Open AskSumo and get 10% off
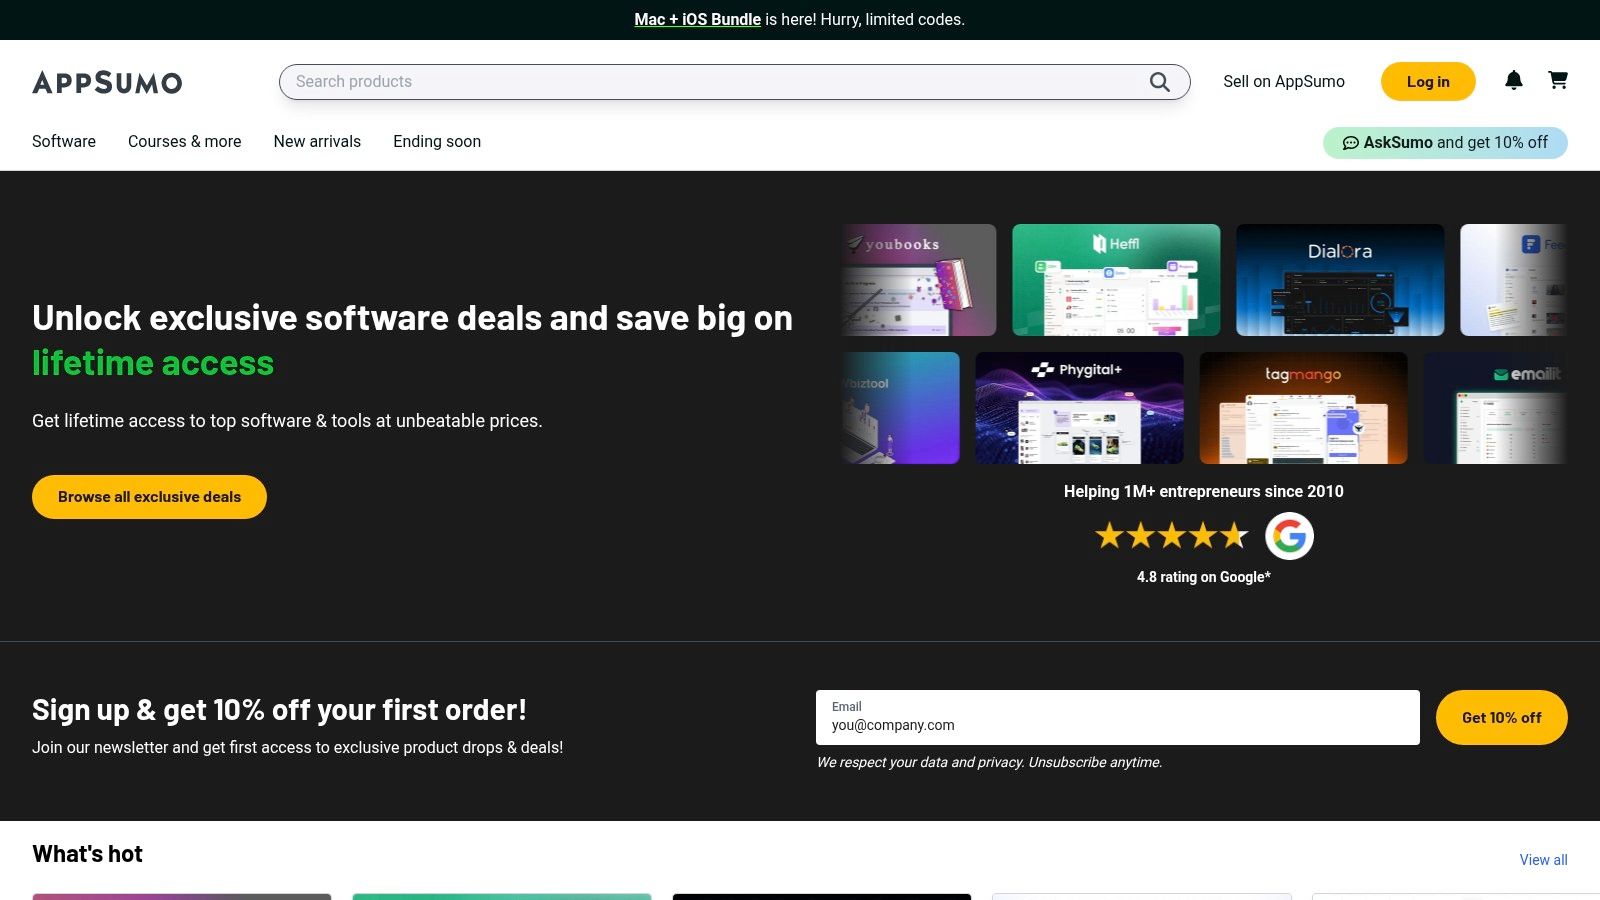1600x900 pixels. point(1445,143)
